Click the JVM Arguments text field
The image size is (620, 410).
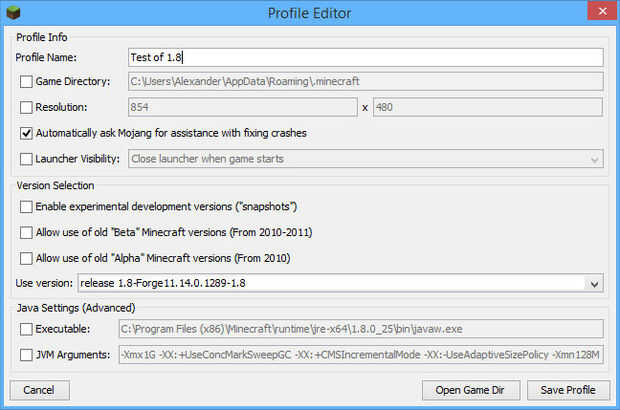361,355
